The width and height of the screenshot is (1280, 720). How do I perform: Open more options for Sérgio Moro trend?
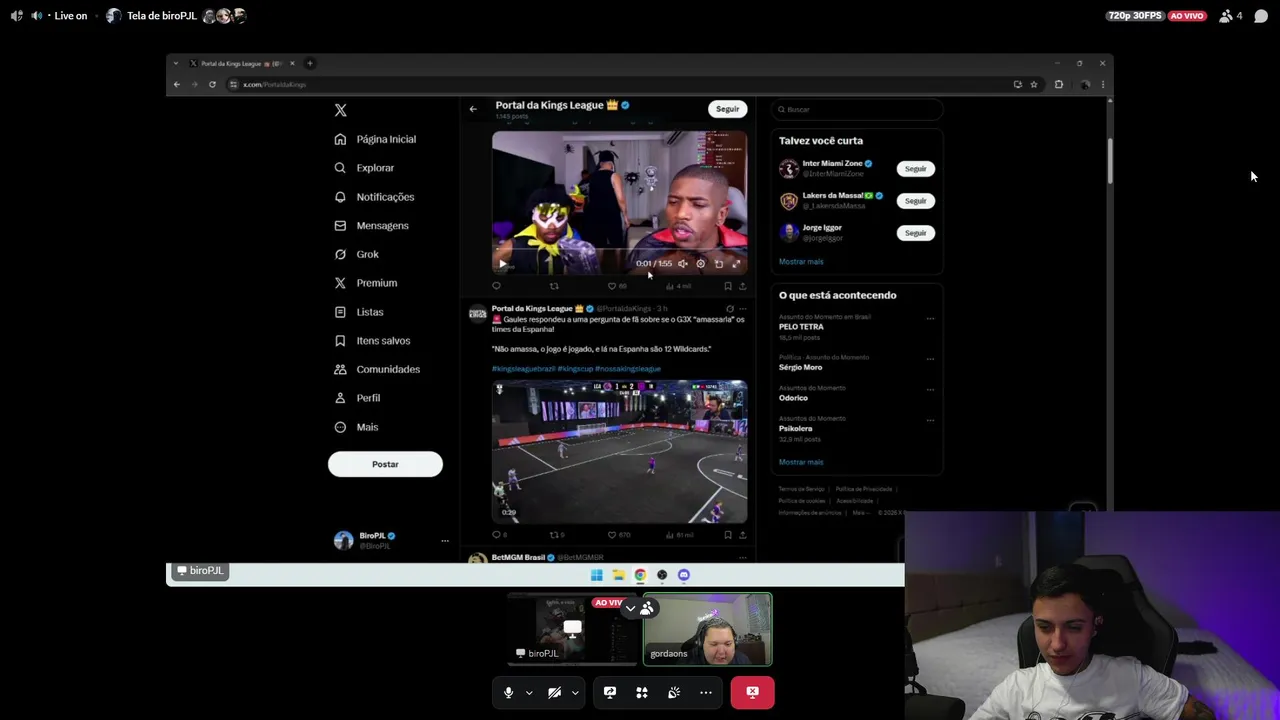(930, 359)
